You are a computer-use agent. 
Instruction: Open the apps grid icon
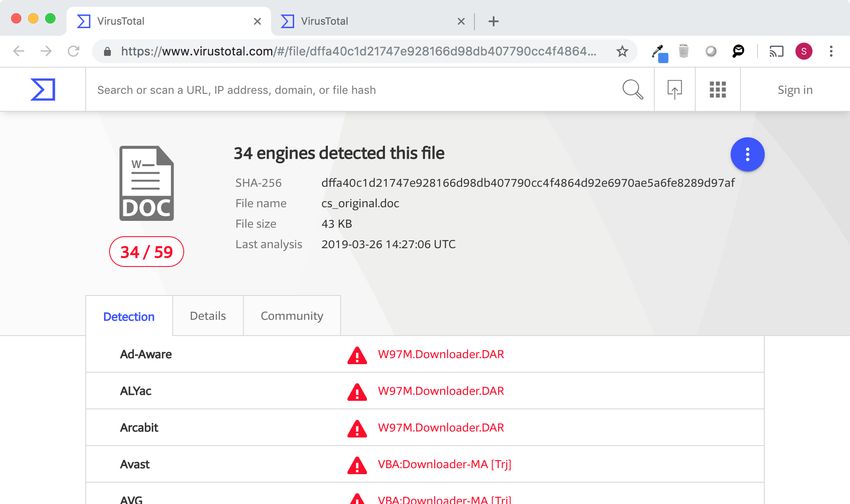(718, 89)
